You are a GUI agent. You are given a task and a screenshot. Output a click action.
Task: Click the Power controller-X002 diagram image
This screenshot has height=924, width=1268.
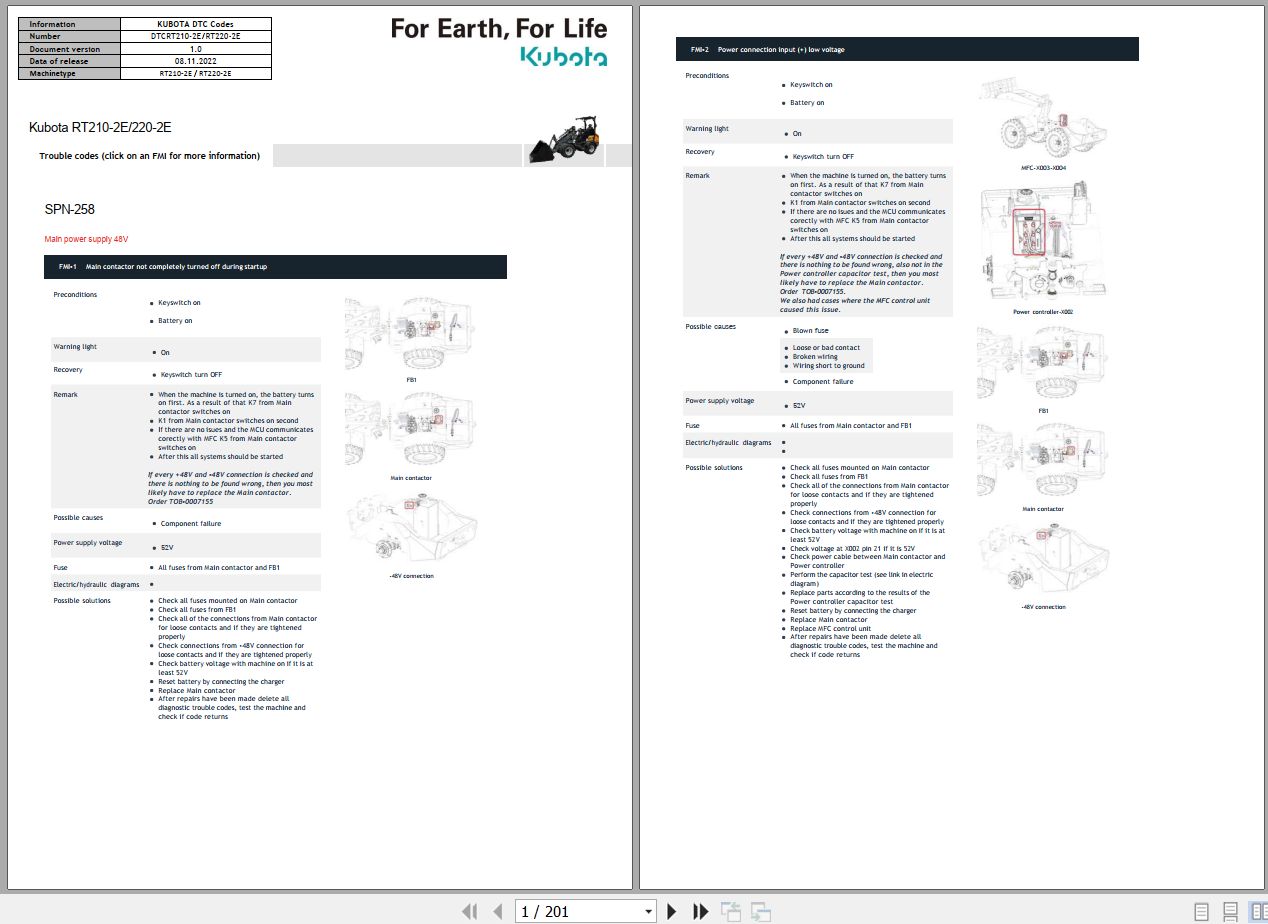1043,241
